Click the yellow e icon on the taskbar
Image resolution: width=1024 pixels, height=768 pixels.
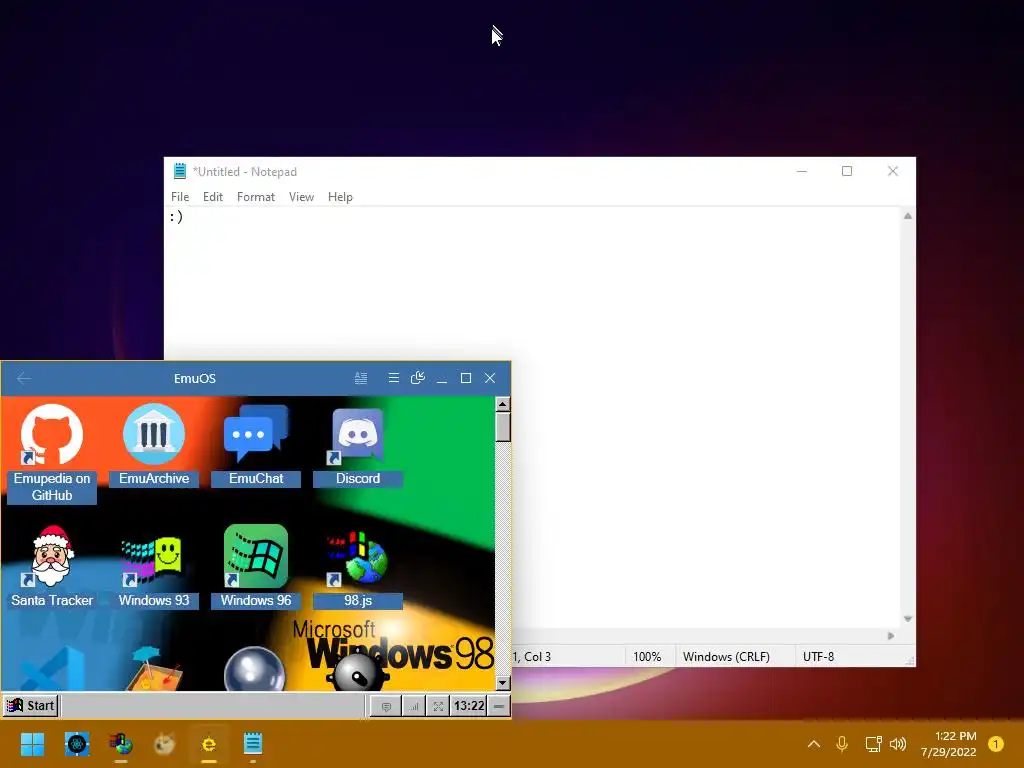point(208,744)
